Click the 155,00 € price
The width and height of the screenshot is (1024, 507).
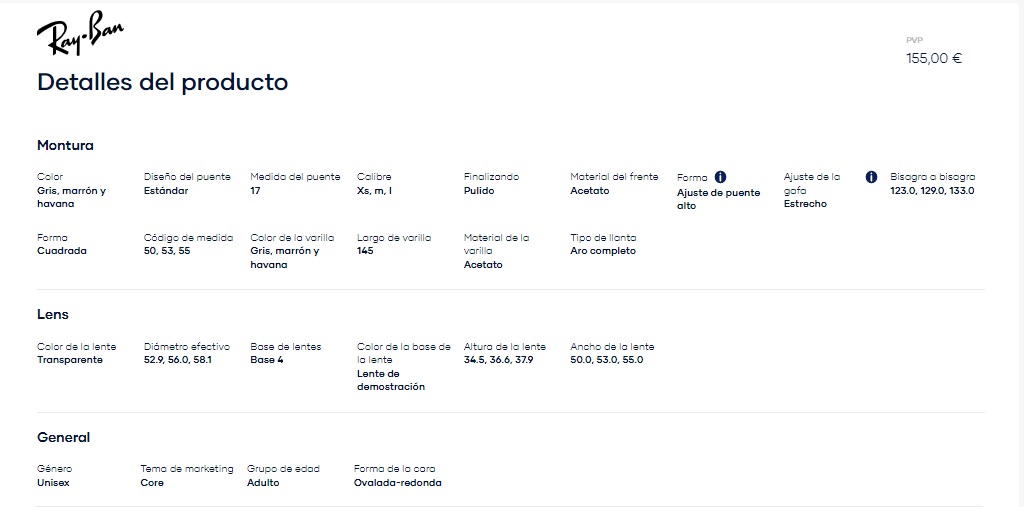tap(934, 58)
